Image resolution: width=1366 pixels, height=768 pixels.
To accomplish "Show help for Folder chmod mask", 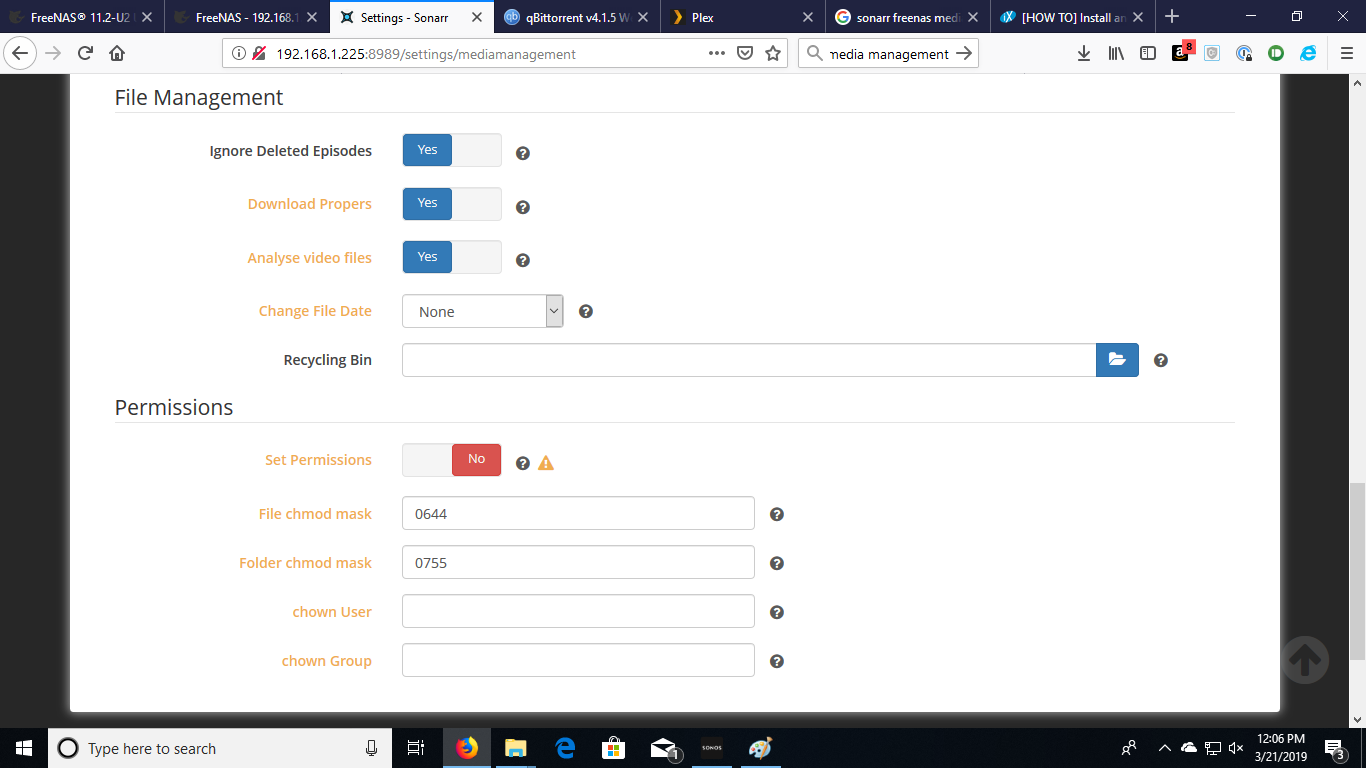I will click(x=777, y=563).
